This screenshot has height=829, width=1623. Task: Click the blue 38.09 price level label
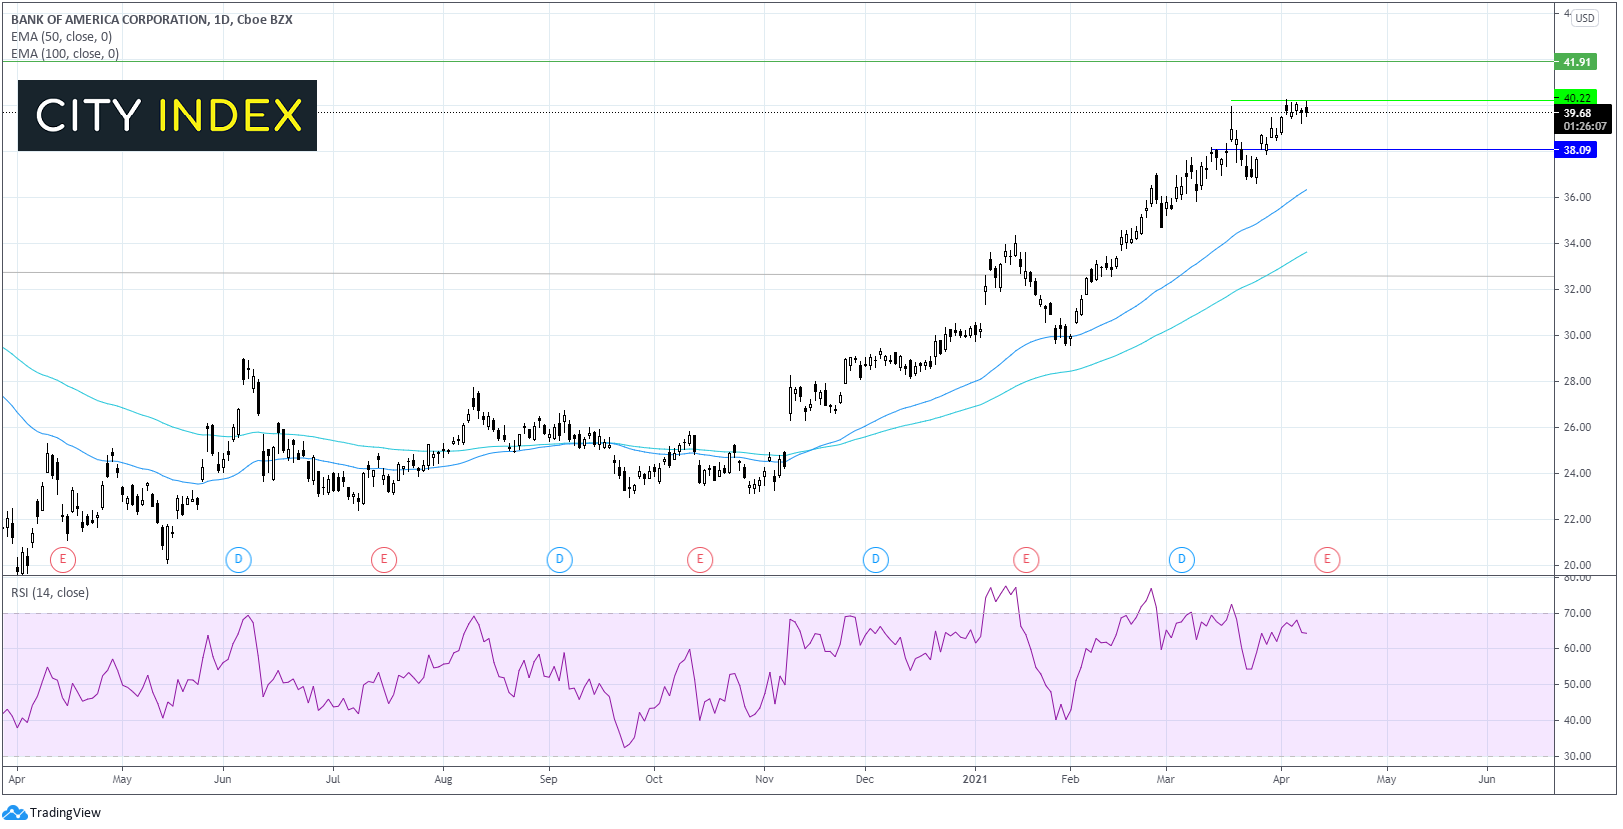pyautogui.click(x=1576, y=150)
